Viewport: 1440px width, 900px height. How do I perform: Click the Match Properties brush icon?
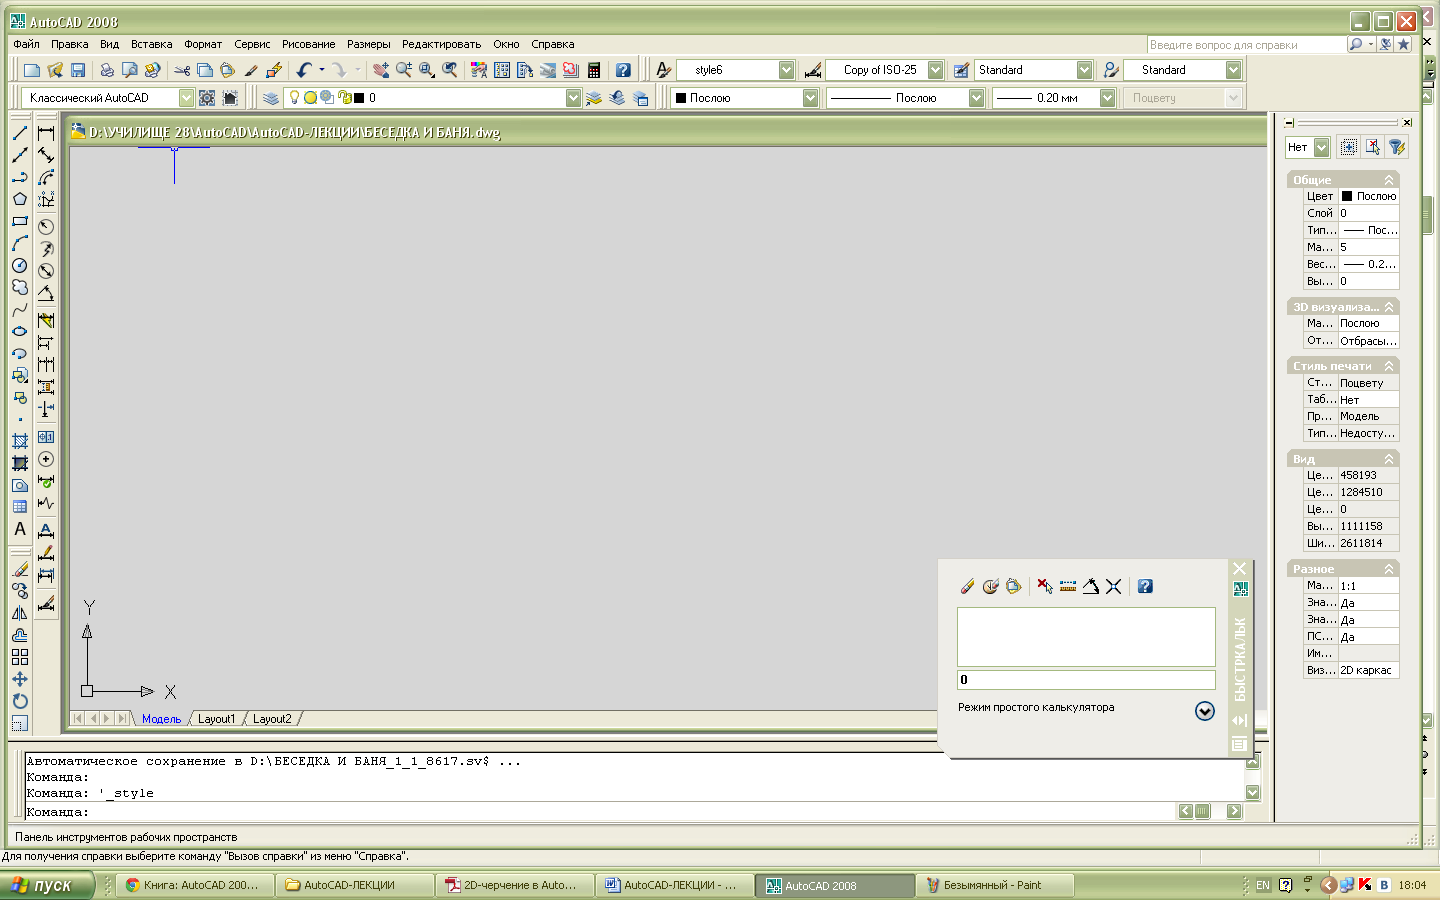(251, 70)
